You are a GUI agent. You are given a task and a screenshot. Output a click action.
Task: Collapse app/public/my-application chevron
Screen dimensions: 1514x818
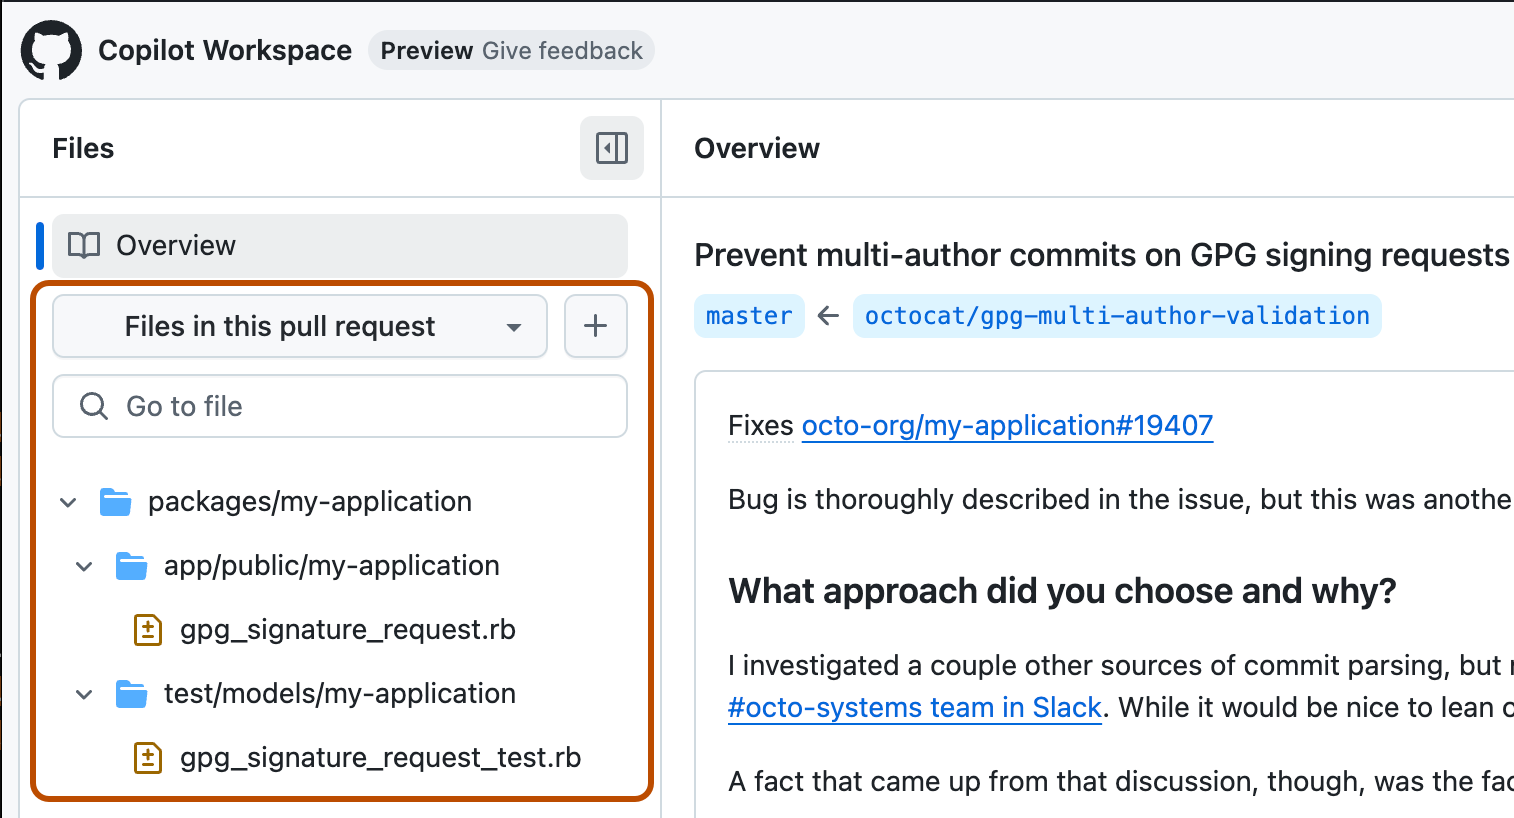click(84, 566)
